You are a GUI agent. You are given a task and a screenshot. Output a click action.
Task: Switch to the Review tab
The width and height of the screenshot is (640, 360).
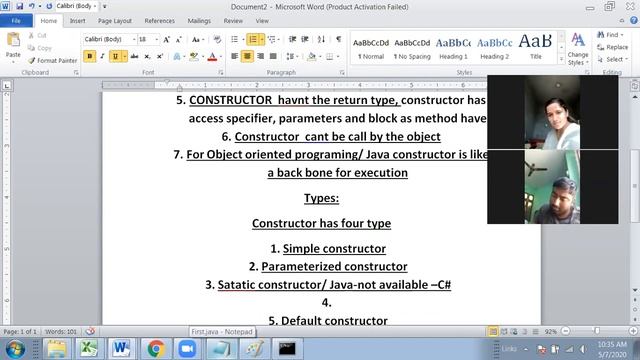click(x=233, y=20)
